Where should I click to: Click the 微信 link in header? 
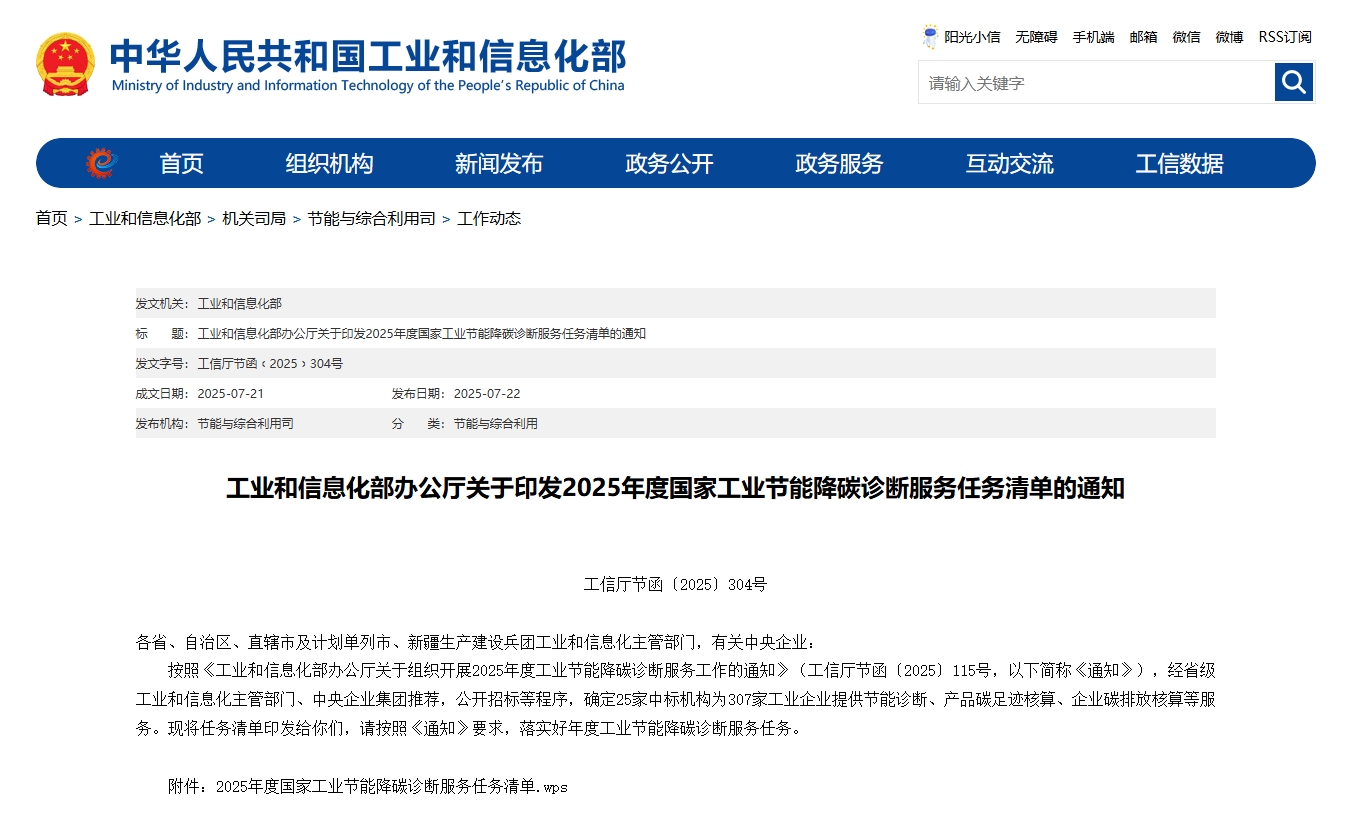coord(1186,37)
